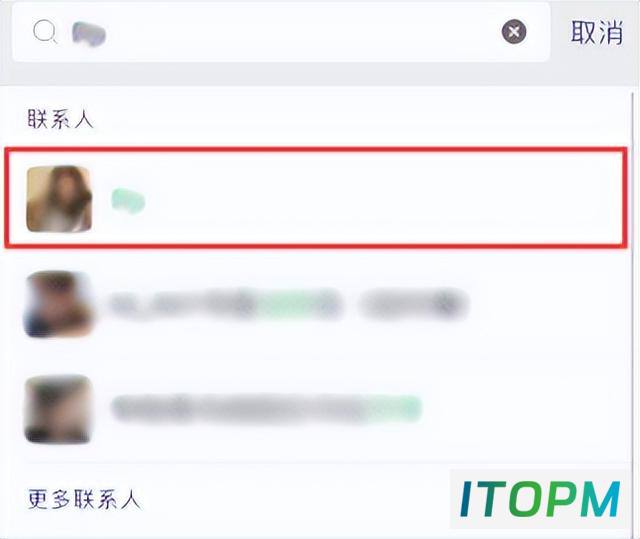Viewport: 640px width, 539px height.
Task: Select the first contact's green highlighted name
Action: (x=128, y=201)
